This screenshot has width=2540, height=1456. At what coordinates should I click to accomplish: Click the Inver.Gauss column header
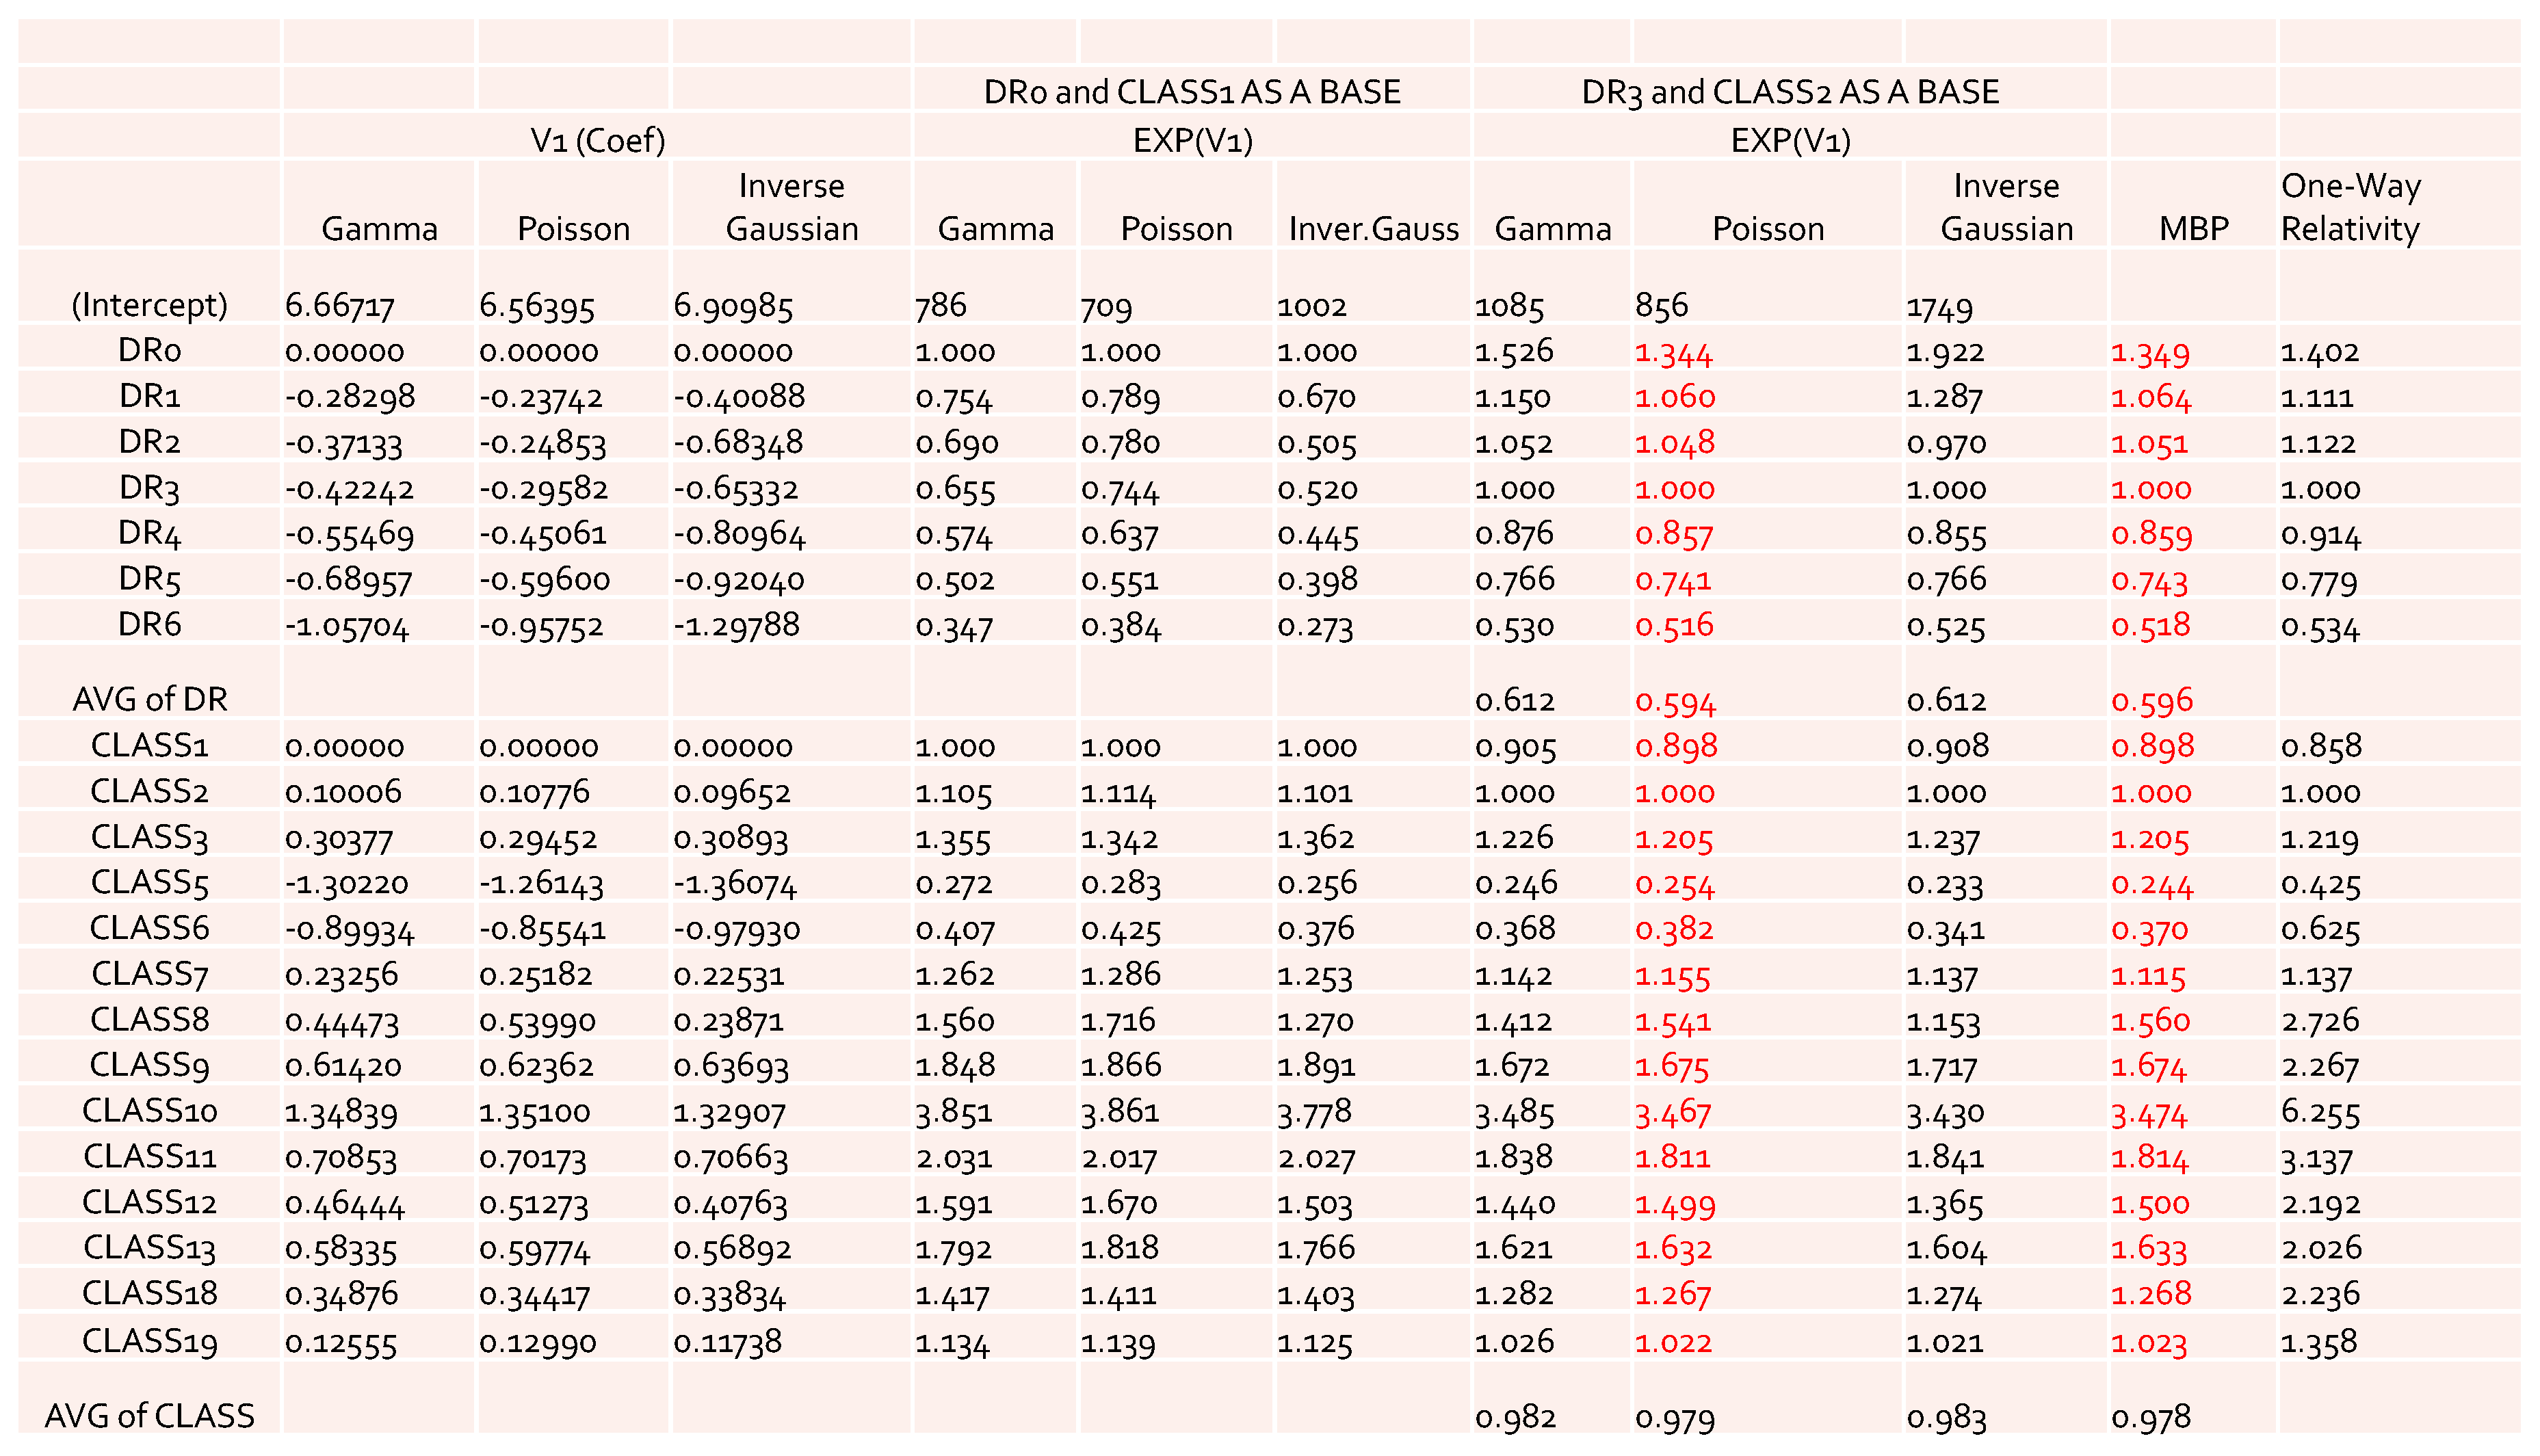pos(1374,229)
